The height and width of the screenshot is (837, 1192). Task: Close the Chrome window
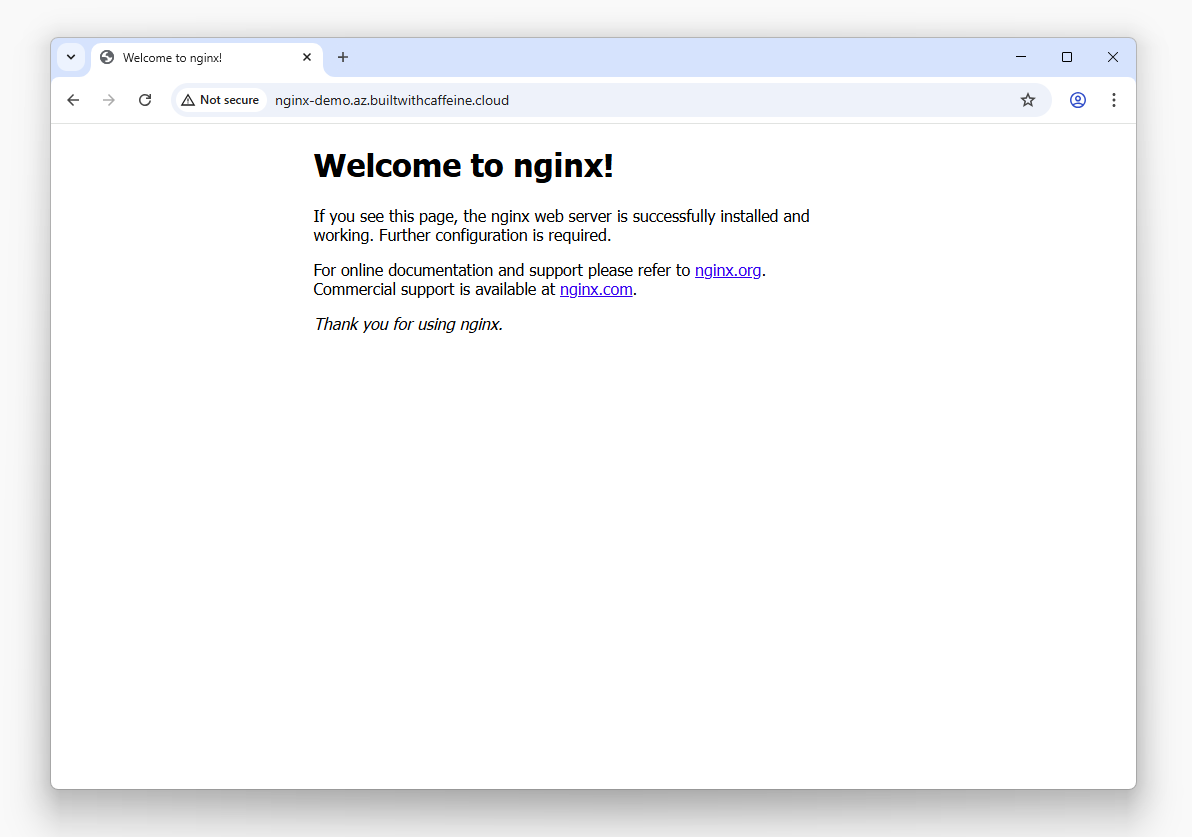click(1112, 57)
